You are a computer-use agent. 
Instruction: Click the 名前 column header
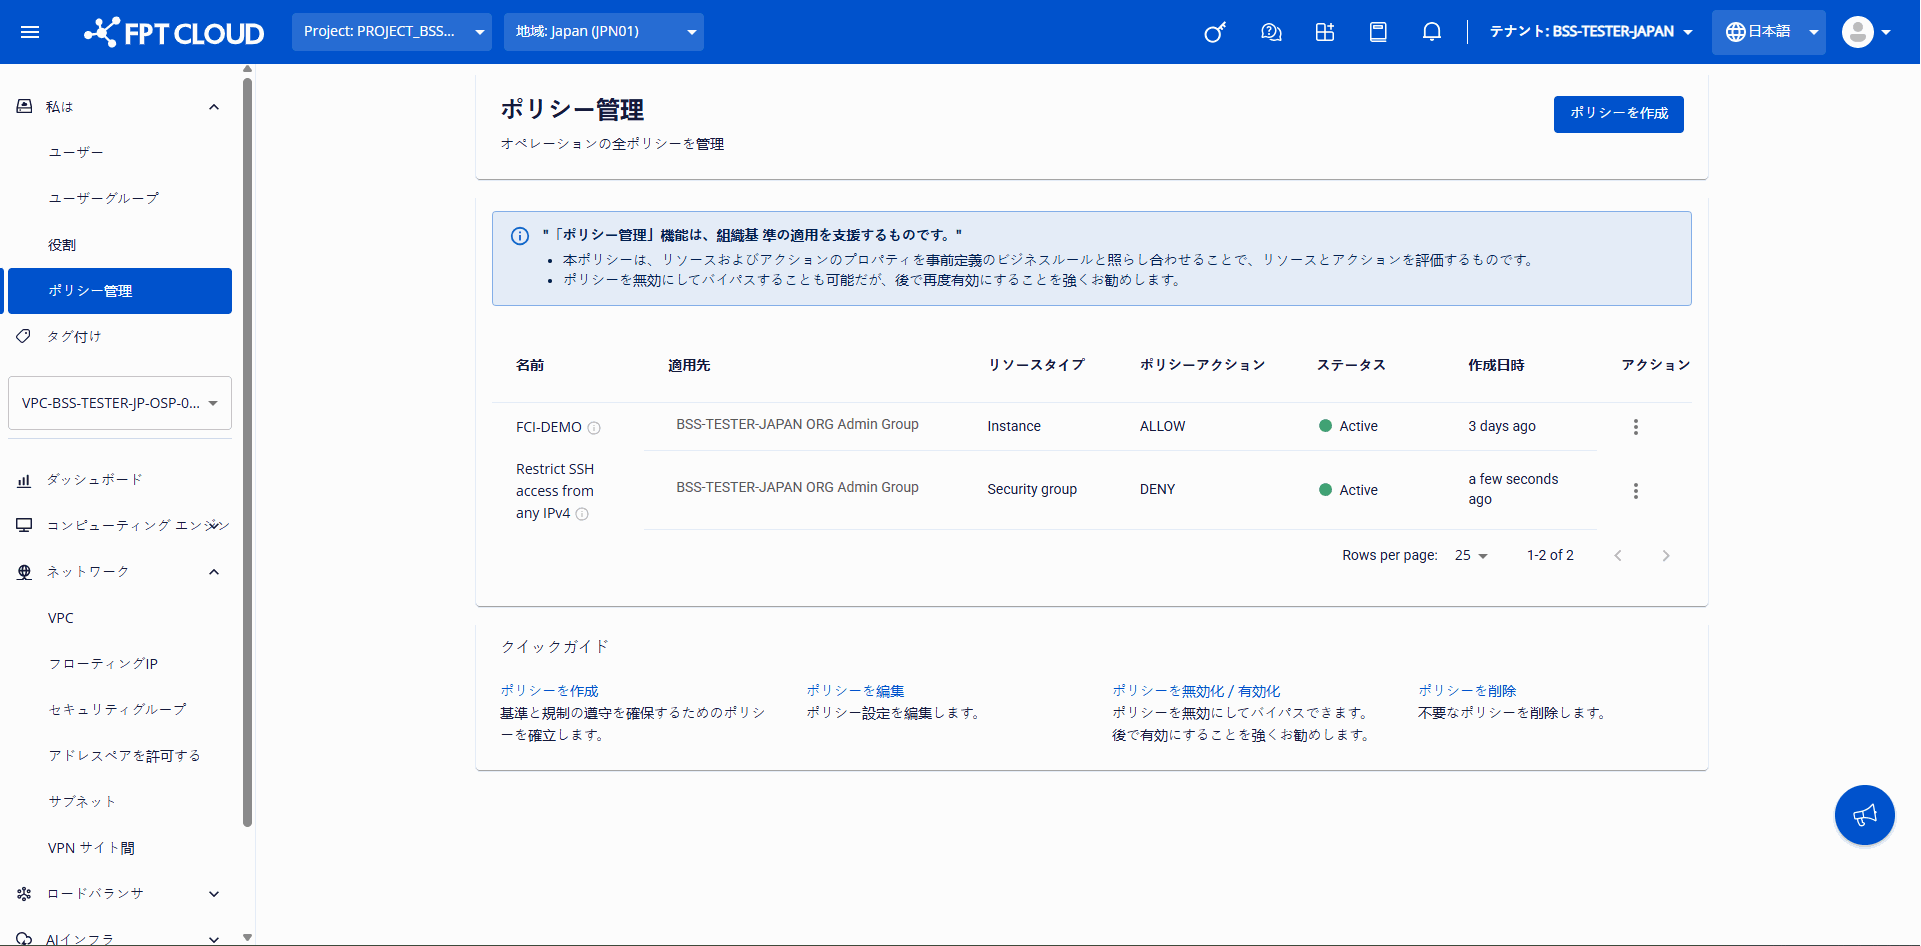pos(530,365)
